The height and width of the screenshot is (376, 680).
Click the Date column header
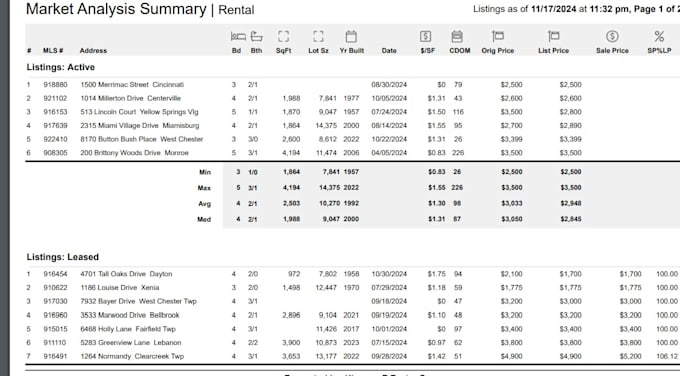(x=389, y=51)
